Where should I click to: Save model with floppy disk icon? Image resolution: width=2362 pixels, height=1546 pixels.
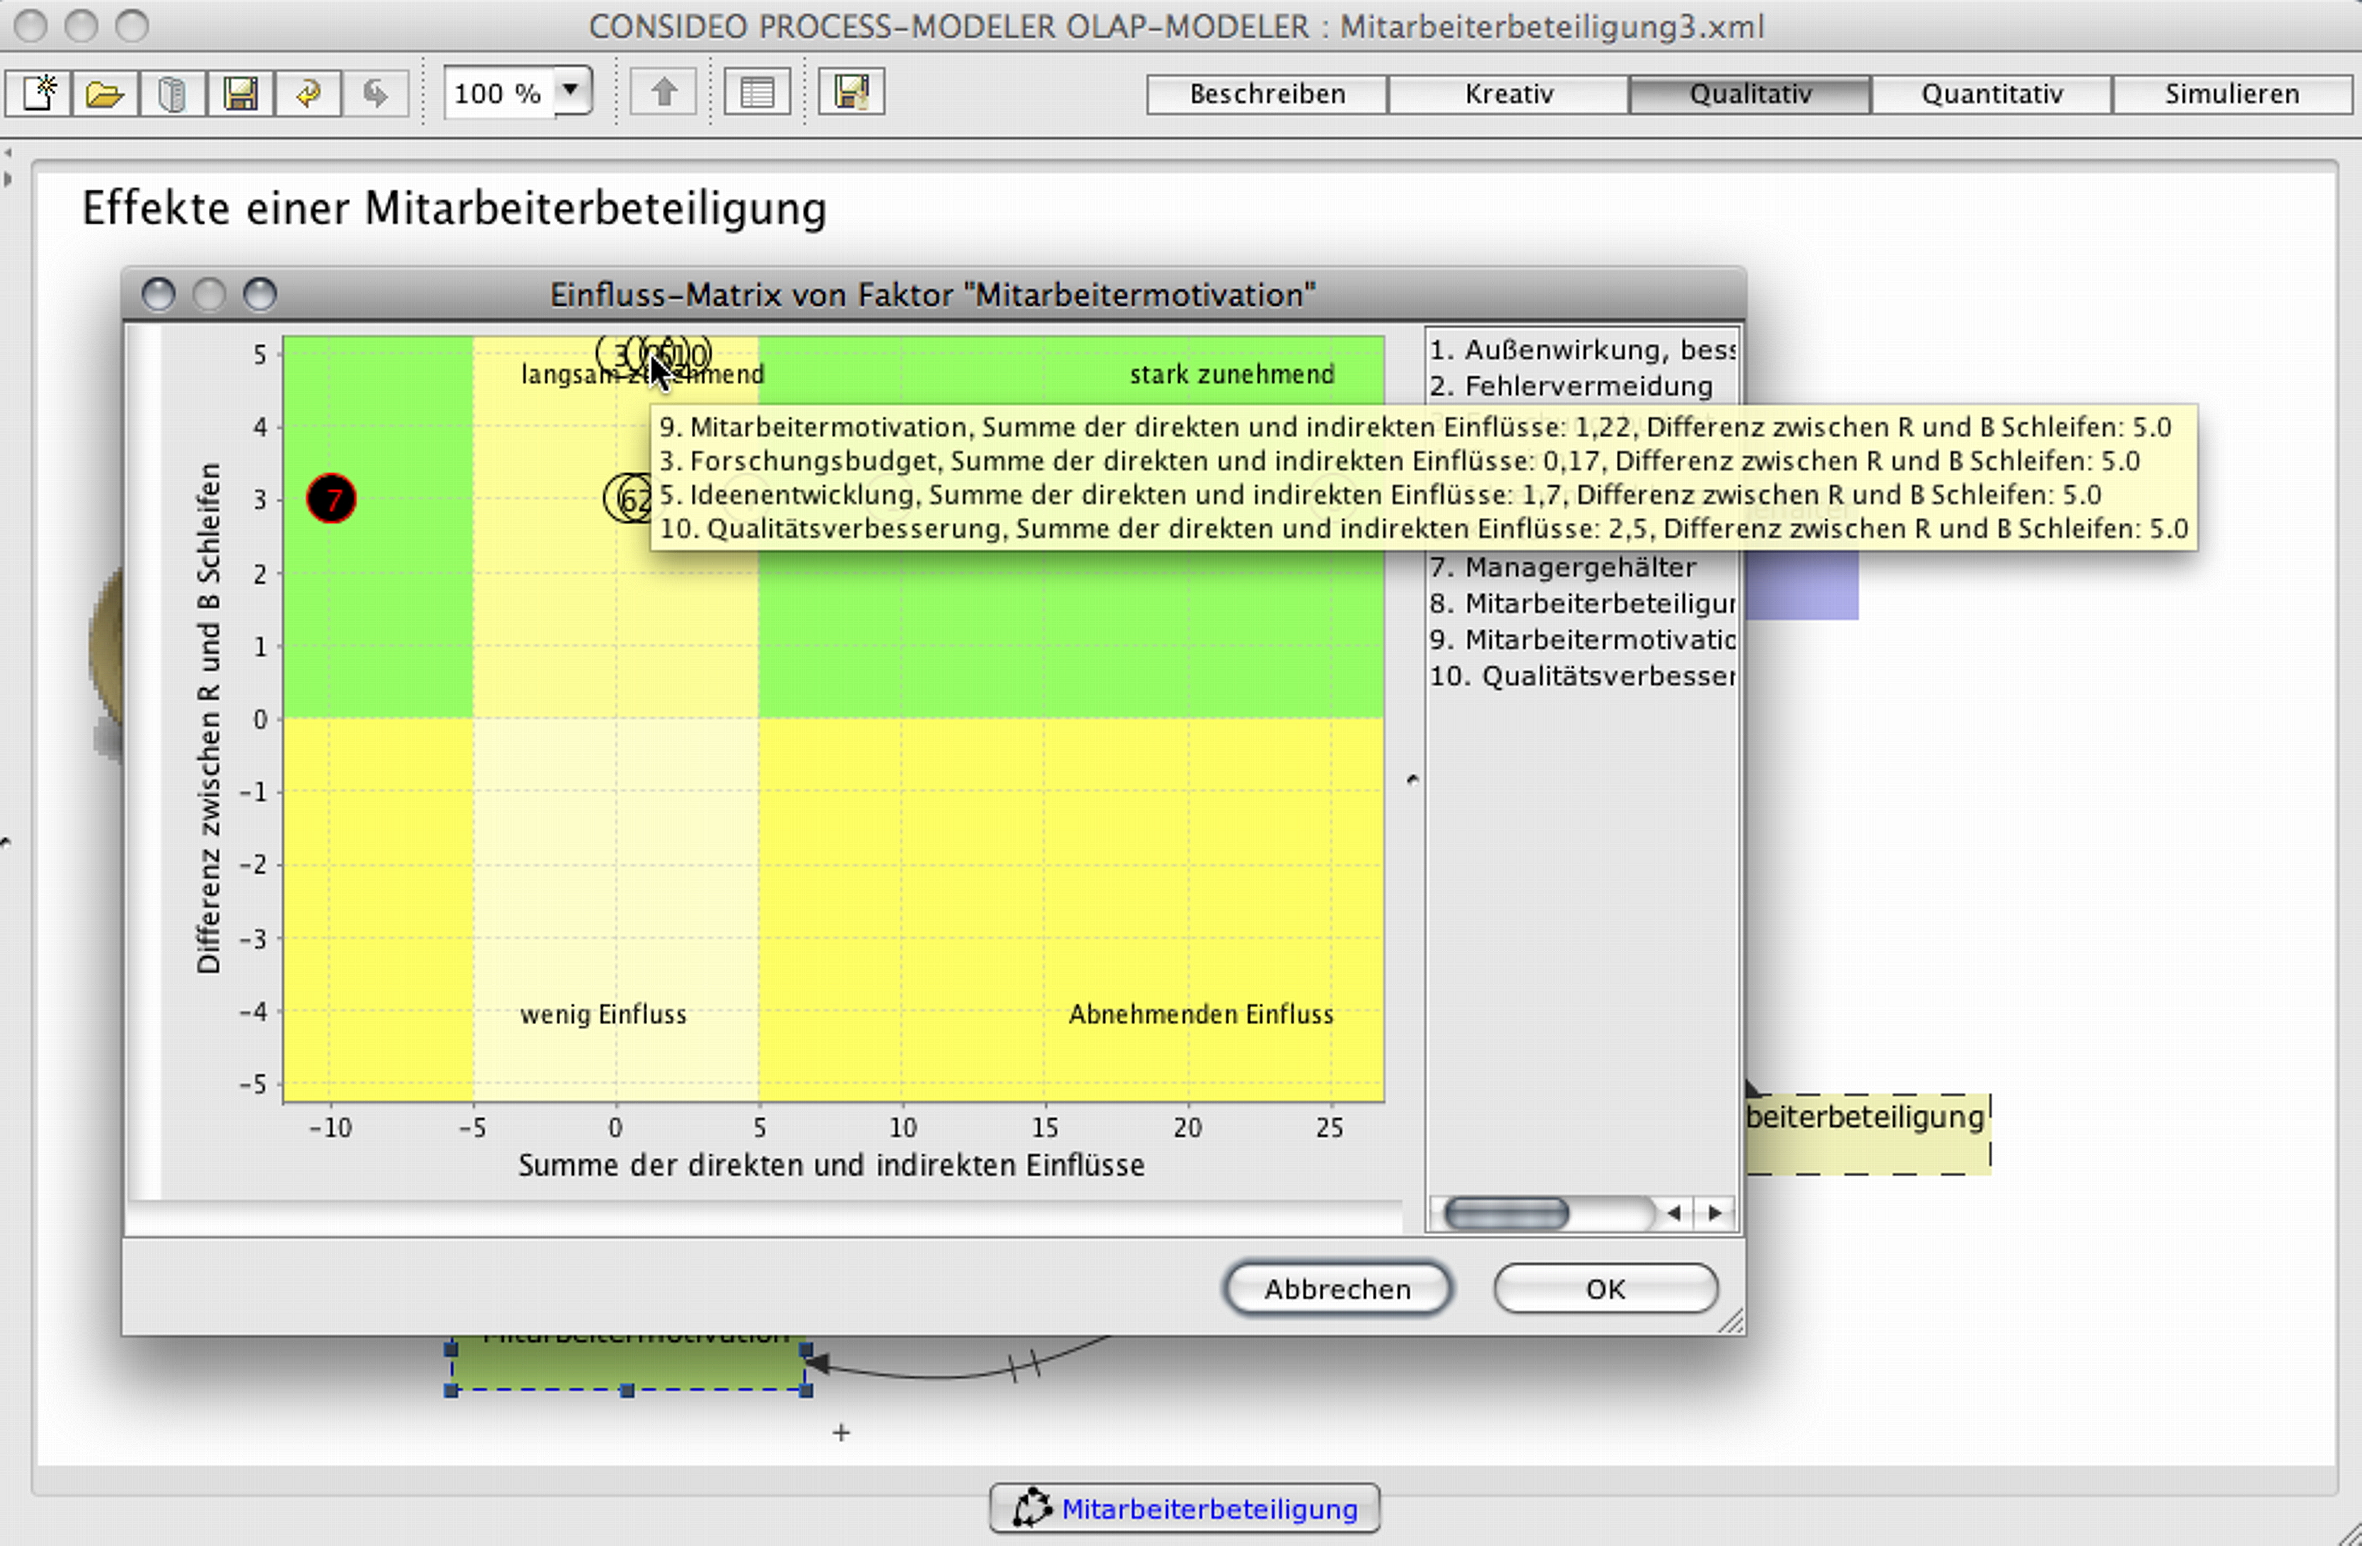click(x=241, y=93)
